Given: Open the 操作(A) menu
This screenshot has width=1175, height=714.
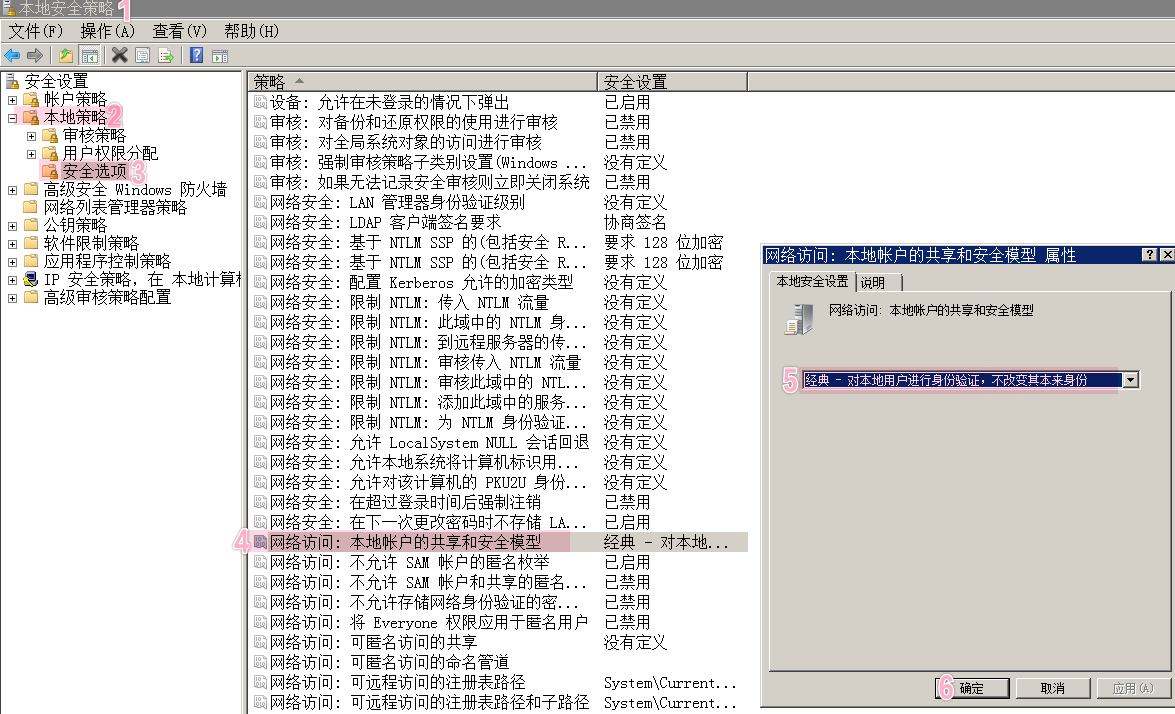Looking at the screenshot, I should pos(107,31).
